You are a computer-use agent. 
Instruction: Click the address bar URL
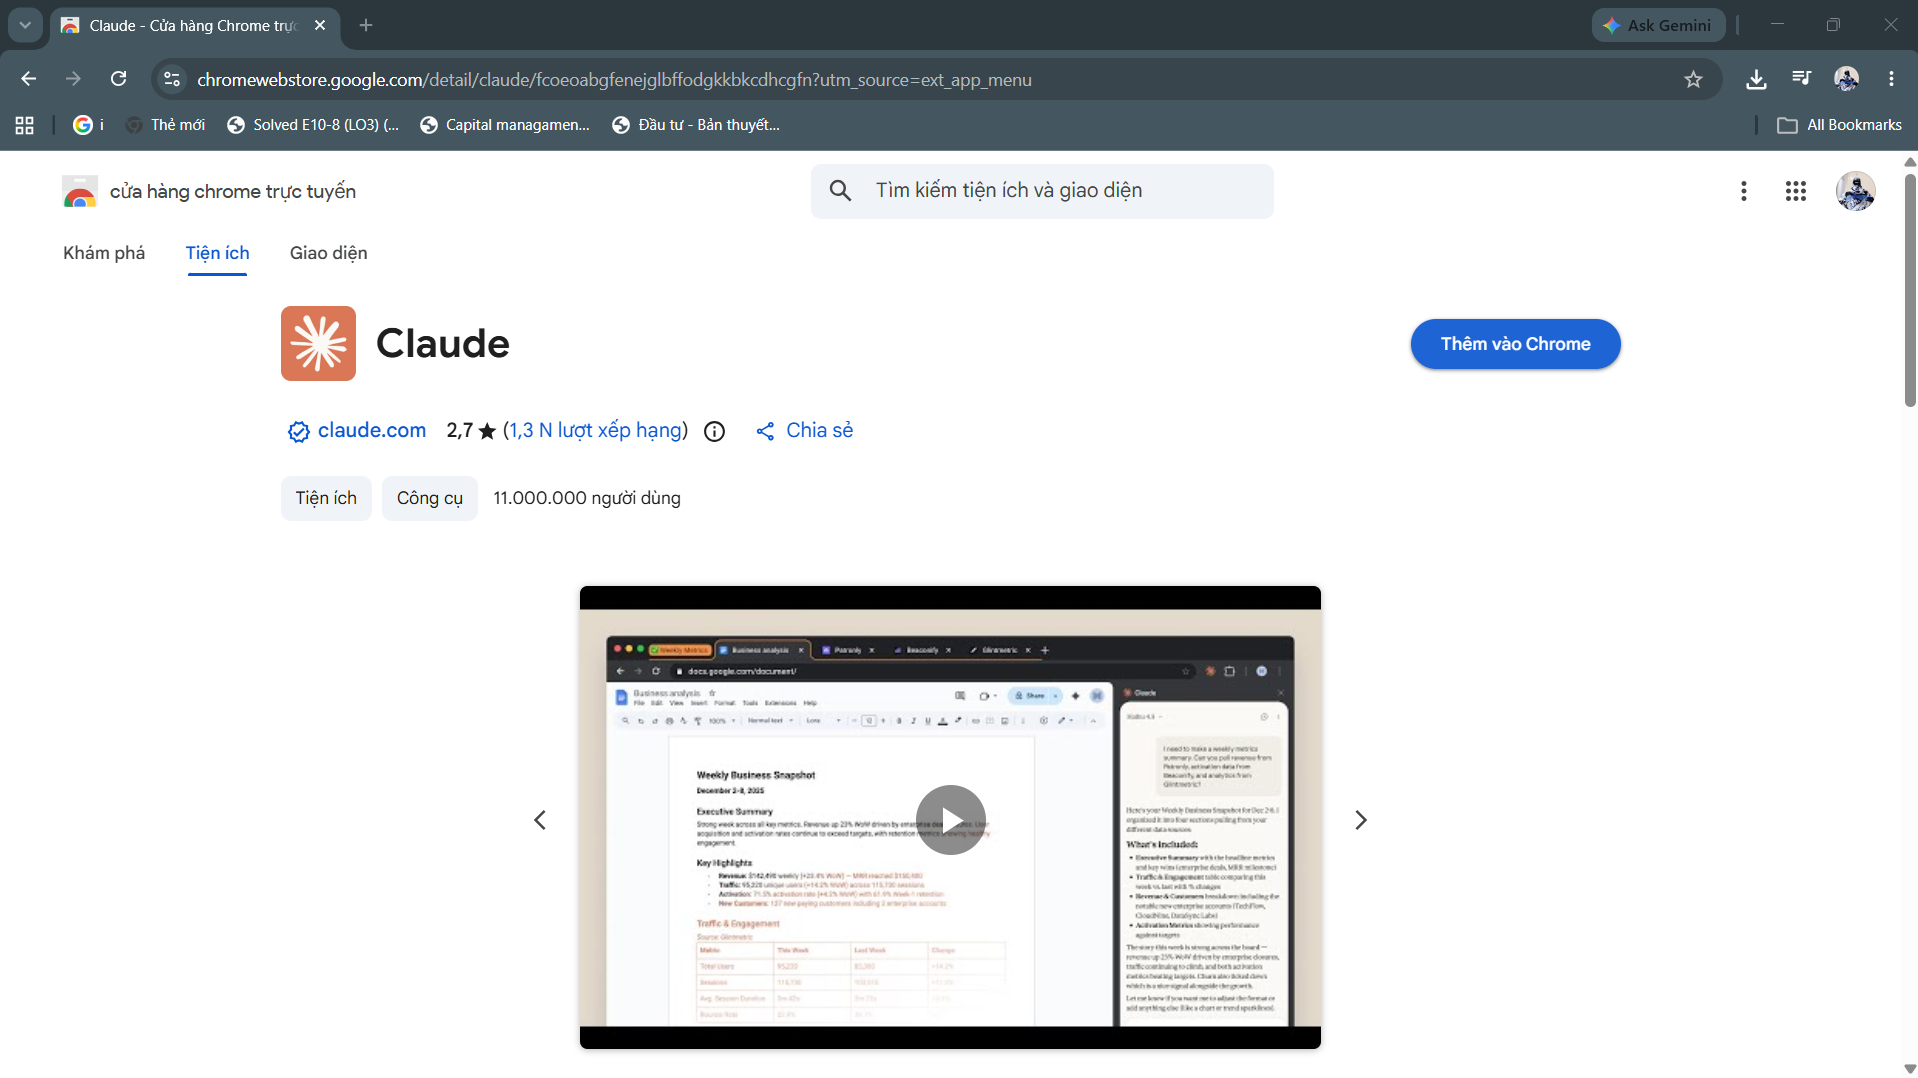[x=614, y=80]
